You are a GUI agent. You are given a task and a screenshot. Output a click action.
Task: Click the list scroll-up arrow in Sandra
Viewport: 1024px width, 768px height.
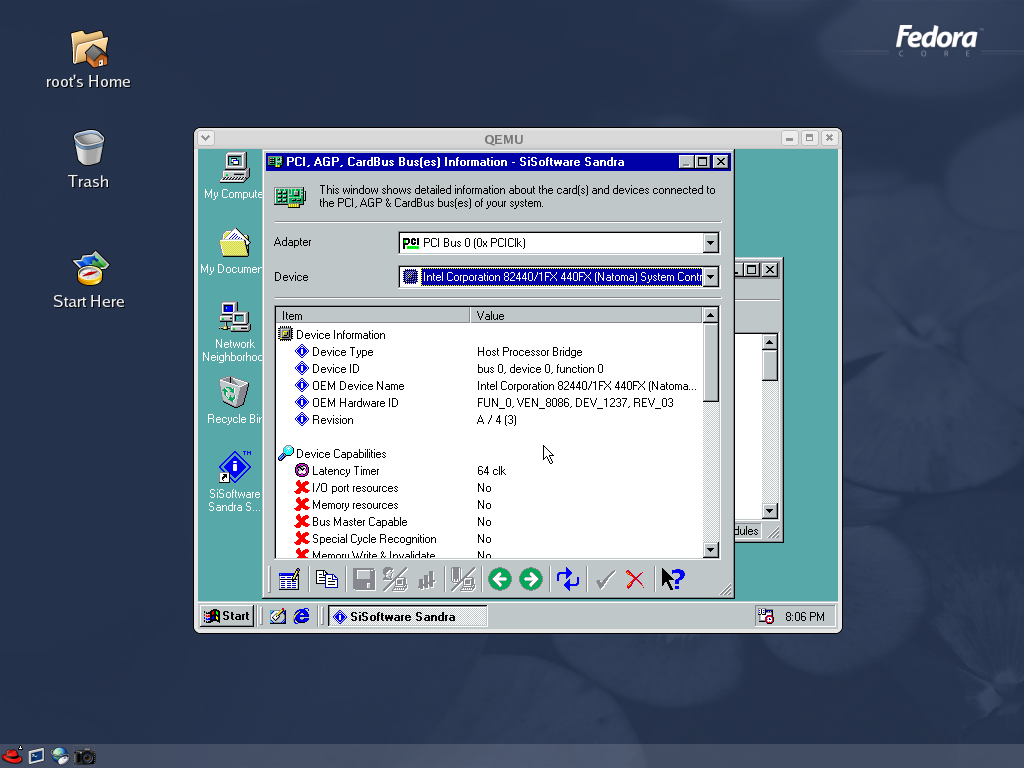(711, 315)
